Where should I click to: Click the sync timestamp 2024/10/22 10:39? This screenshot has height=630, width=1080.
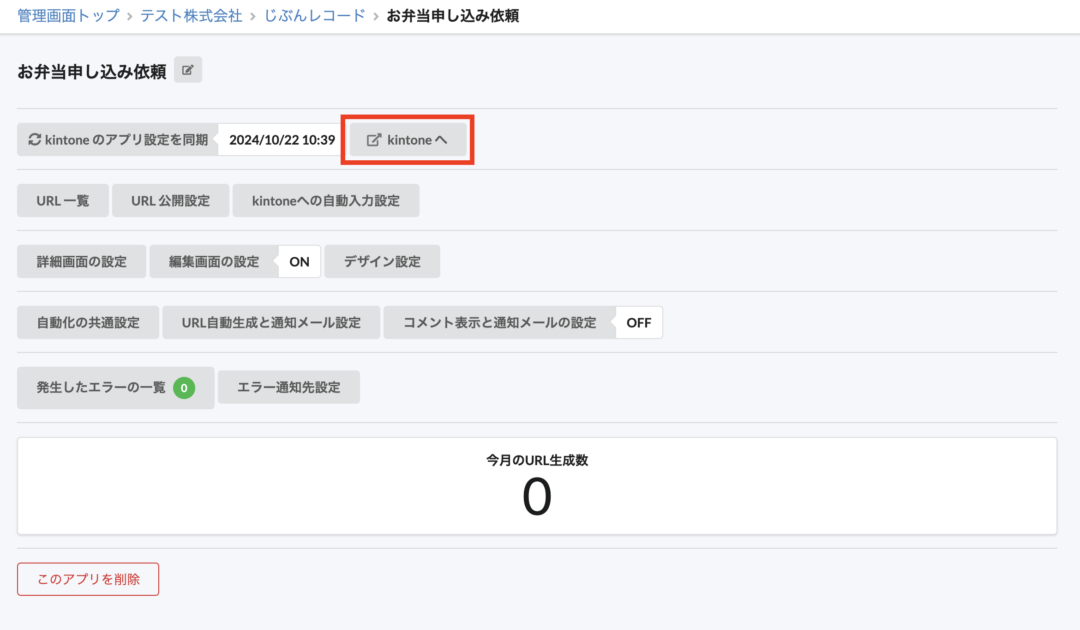point(280,140)
